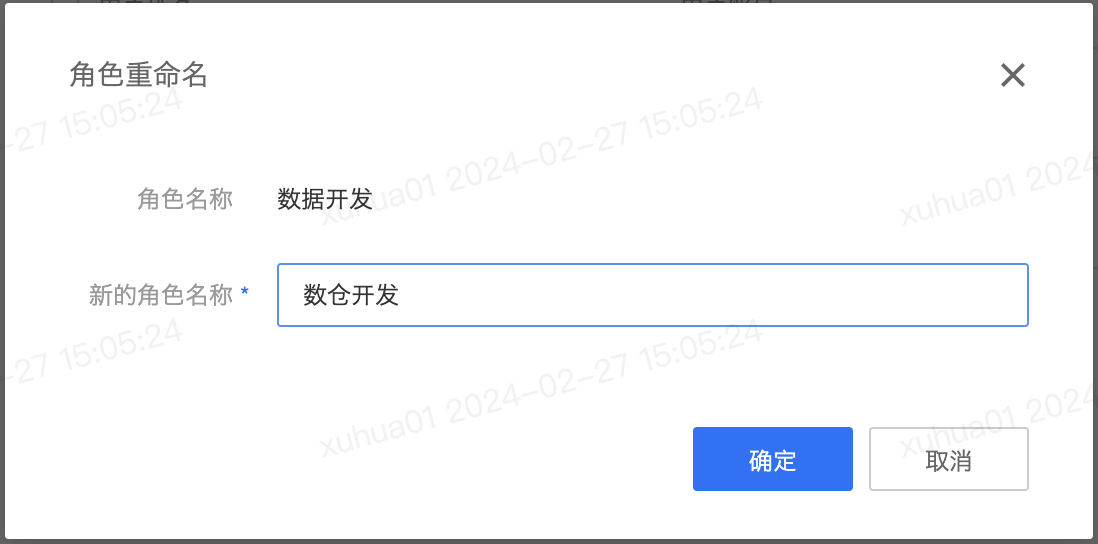
Task: Cancel the rename via 取消 button
Action: (x=948, y=459)
